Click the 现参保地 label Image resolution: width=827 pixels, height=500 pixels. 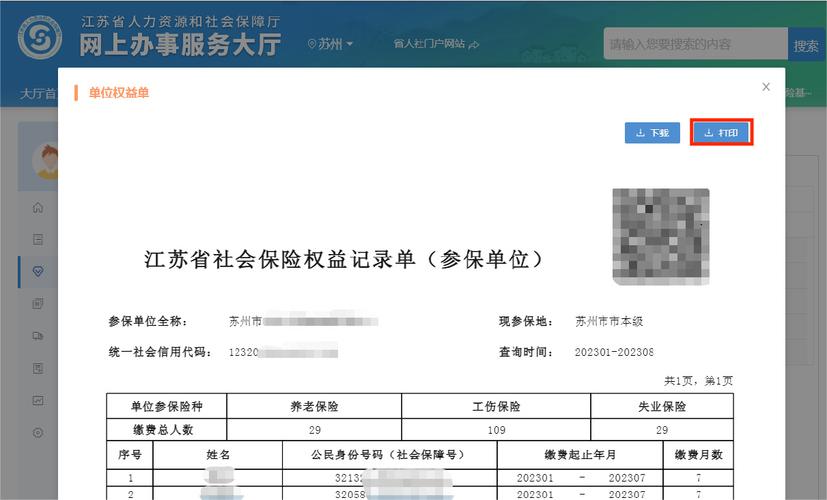[x=526, y=321]
